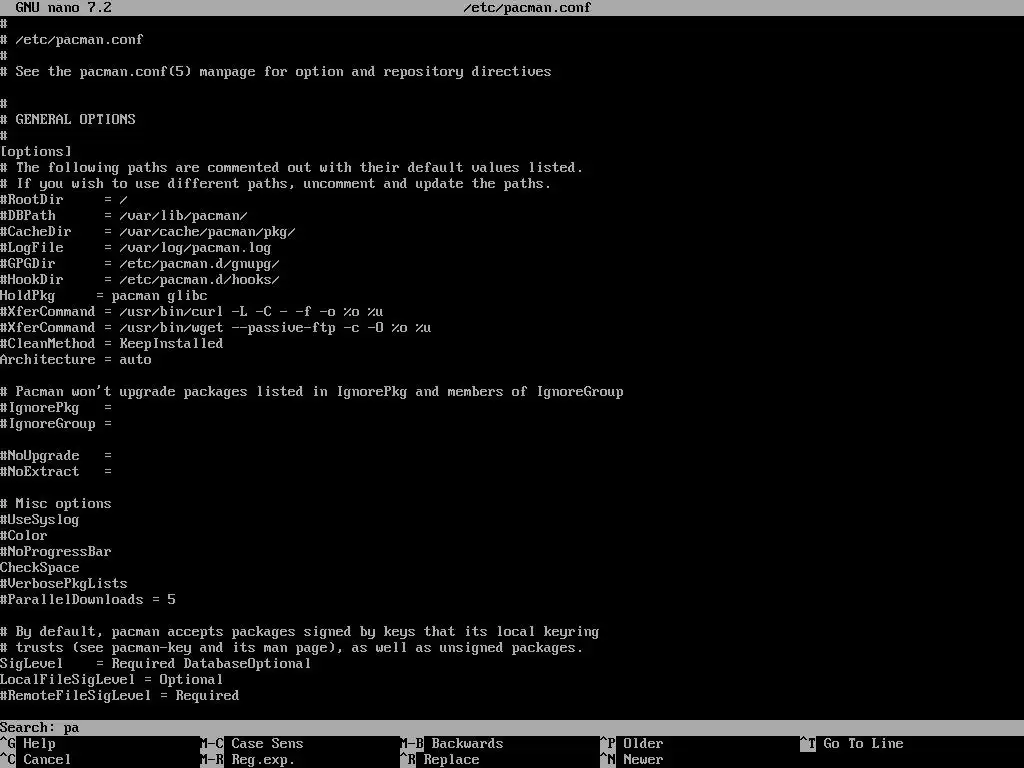The height and width of the screenshot is (768, 1024).
Task: Click the #NoExtract line
Action: click(x=56, y=472)
